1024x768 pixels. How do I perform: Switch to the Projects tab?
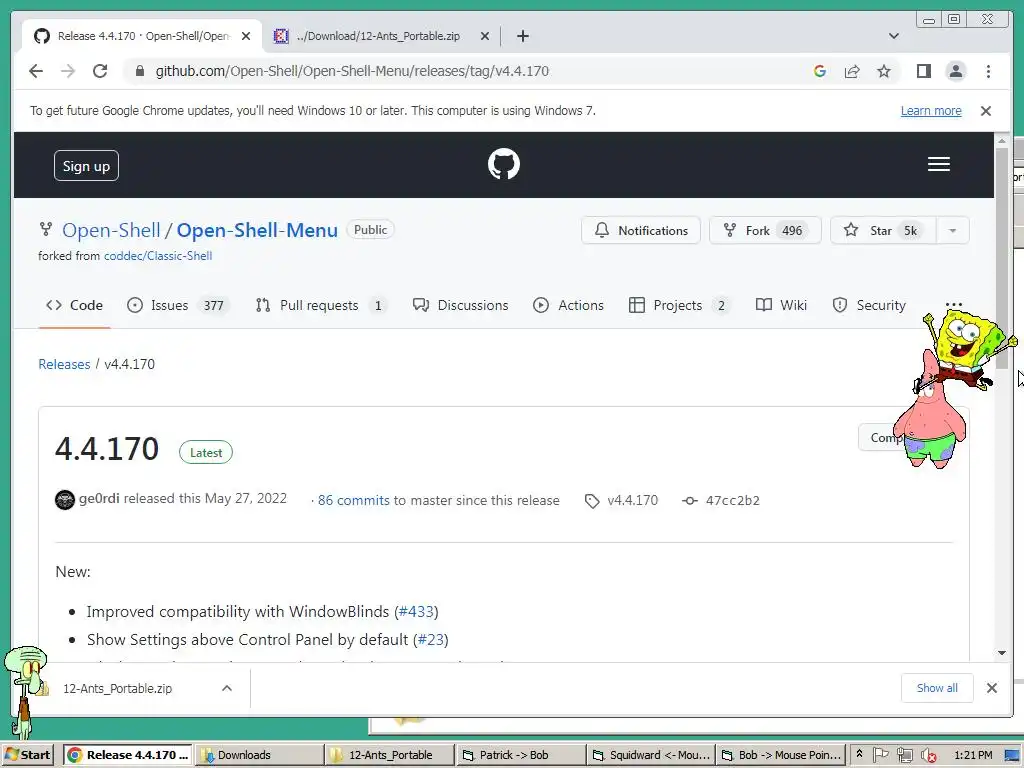pos(679,305)
